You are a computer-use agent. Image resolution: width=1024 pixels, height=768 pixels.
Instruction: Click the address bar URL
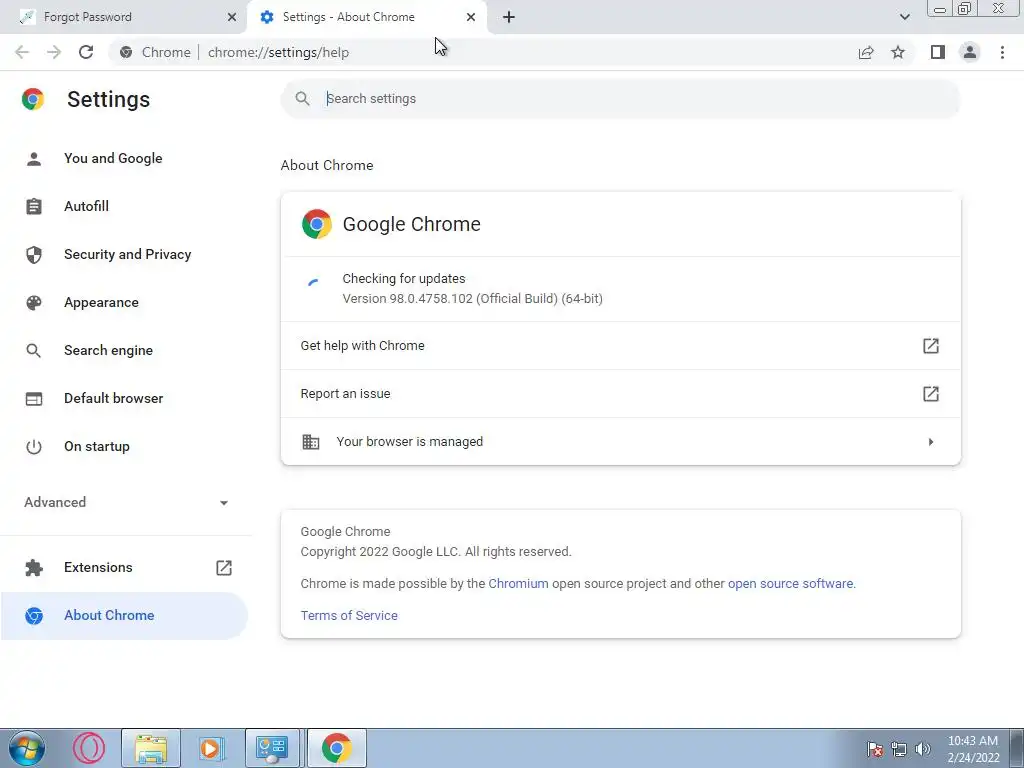tap(278, 52)
